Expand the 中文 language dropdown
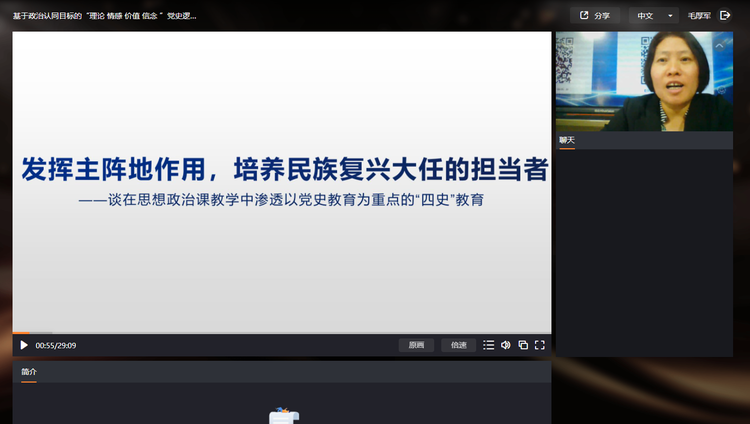The image size is (750, 424). 655,16
